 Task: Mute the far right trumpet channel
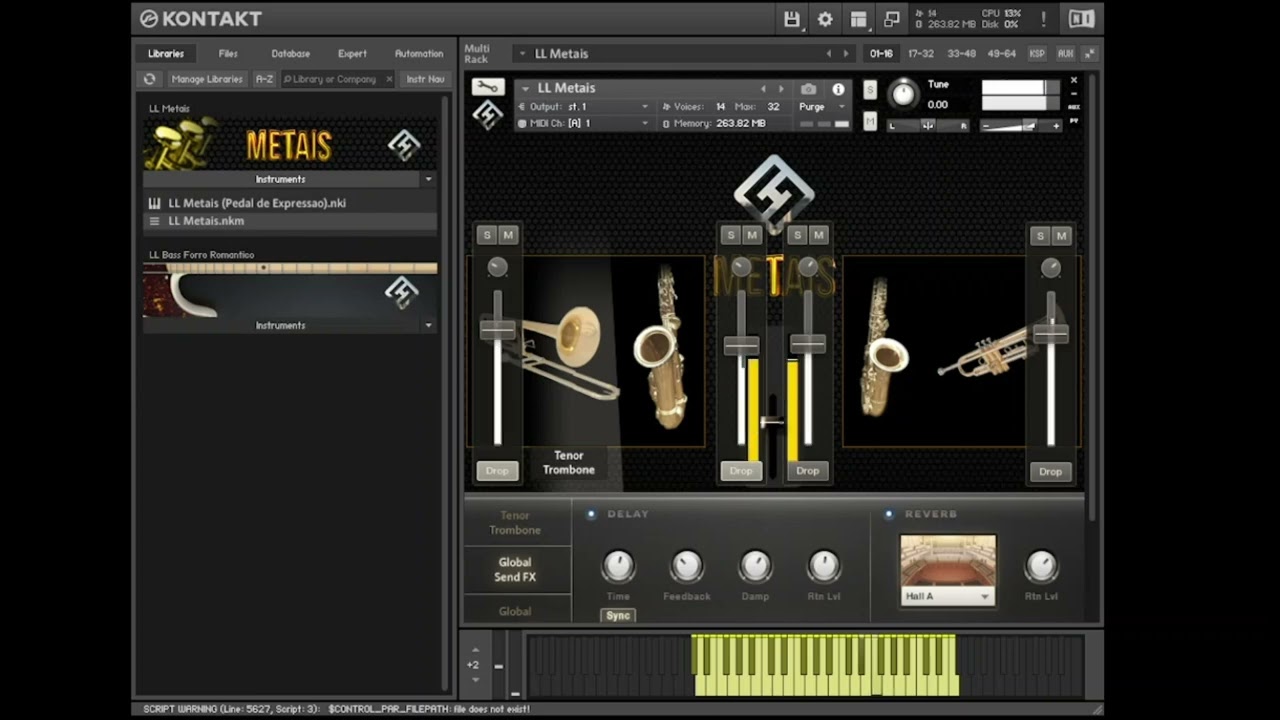pos(1062,236)
